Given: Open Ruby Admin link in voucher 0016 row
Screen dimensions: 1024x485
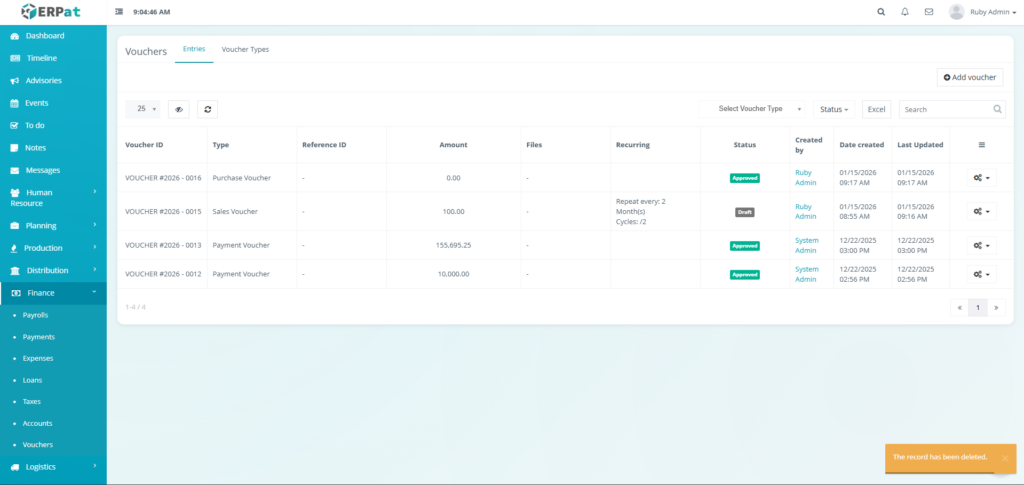Looking at the screenshot, I should pyautogui.click(x=805, y=178).
